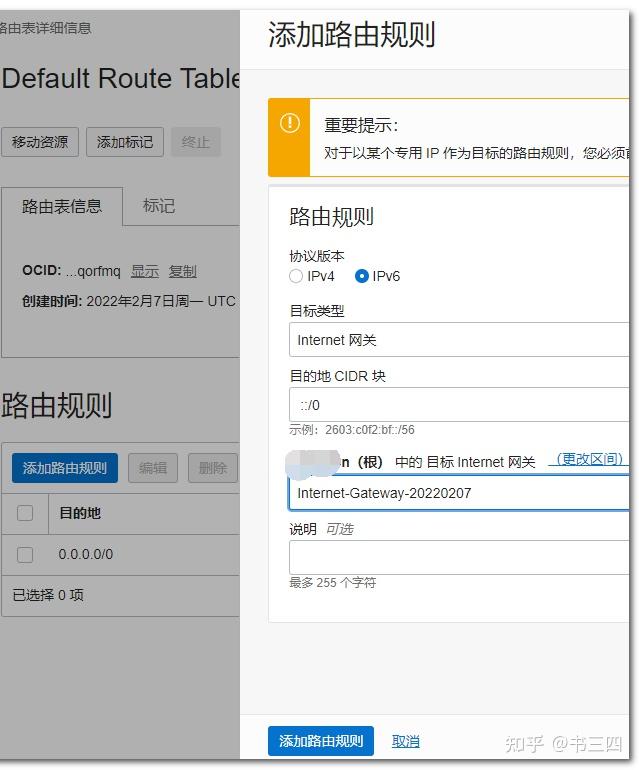Click the warning exclamation icon in notice
This screenshot has width=639, height=770.
tap(290, 123)
